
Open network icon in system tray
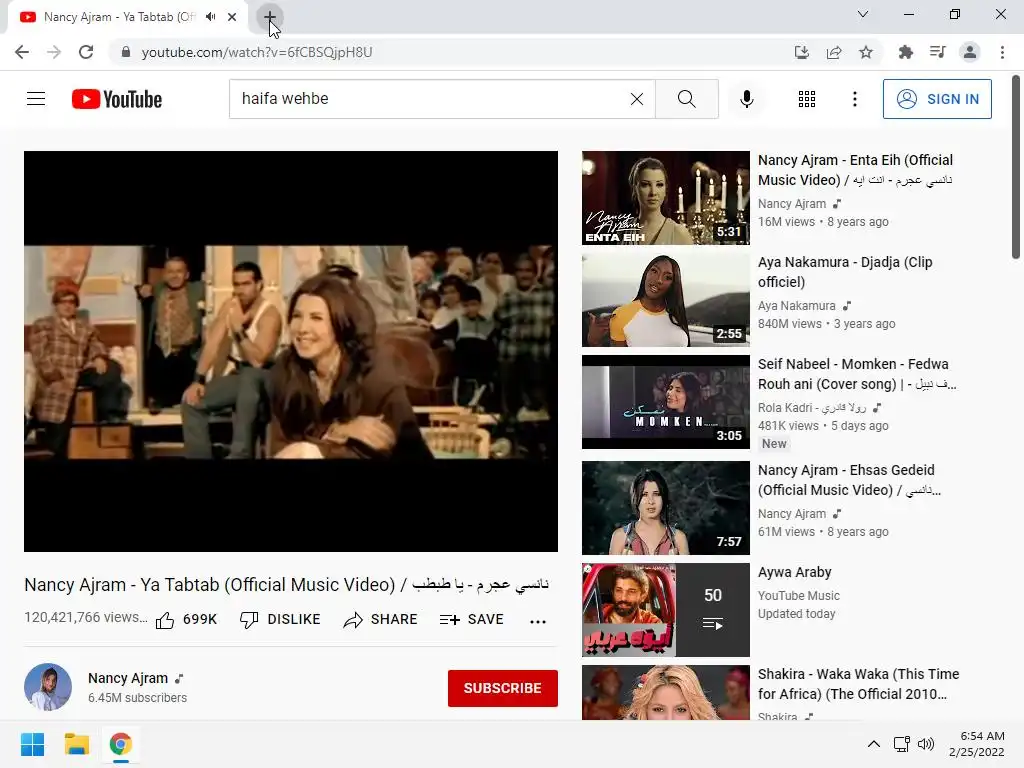(902, 744)
